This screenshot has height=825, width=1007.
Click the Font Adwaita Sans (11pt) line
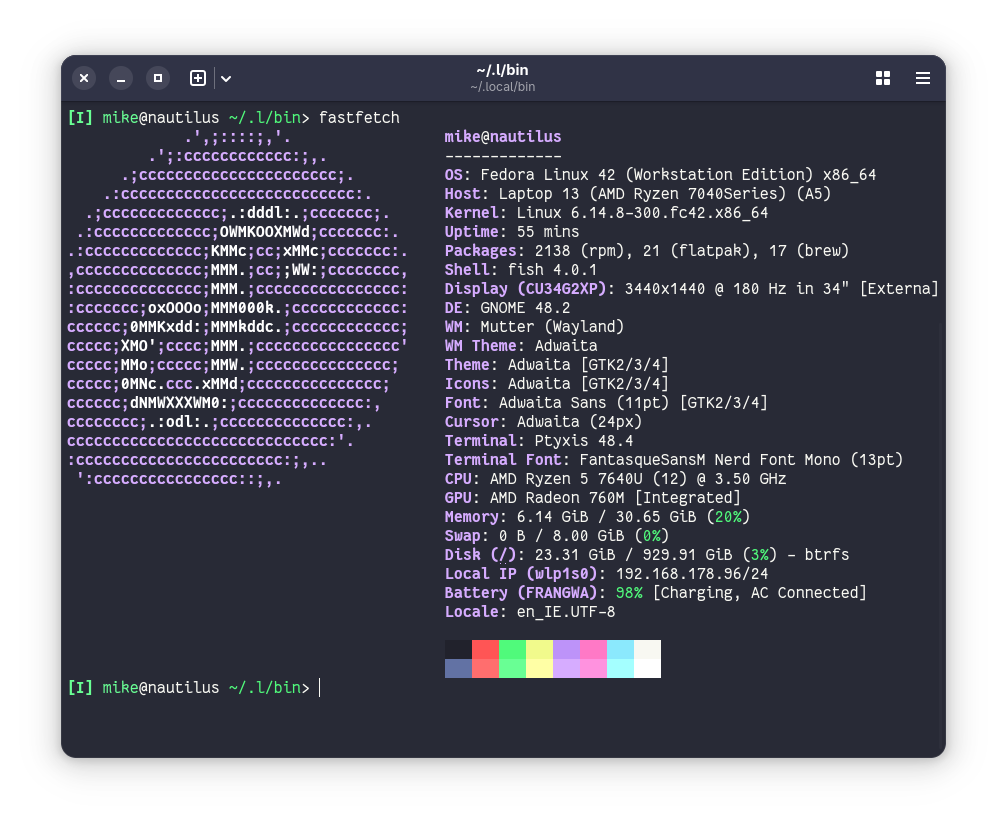point(606,403)
